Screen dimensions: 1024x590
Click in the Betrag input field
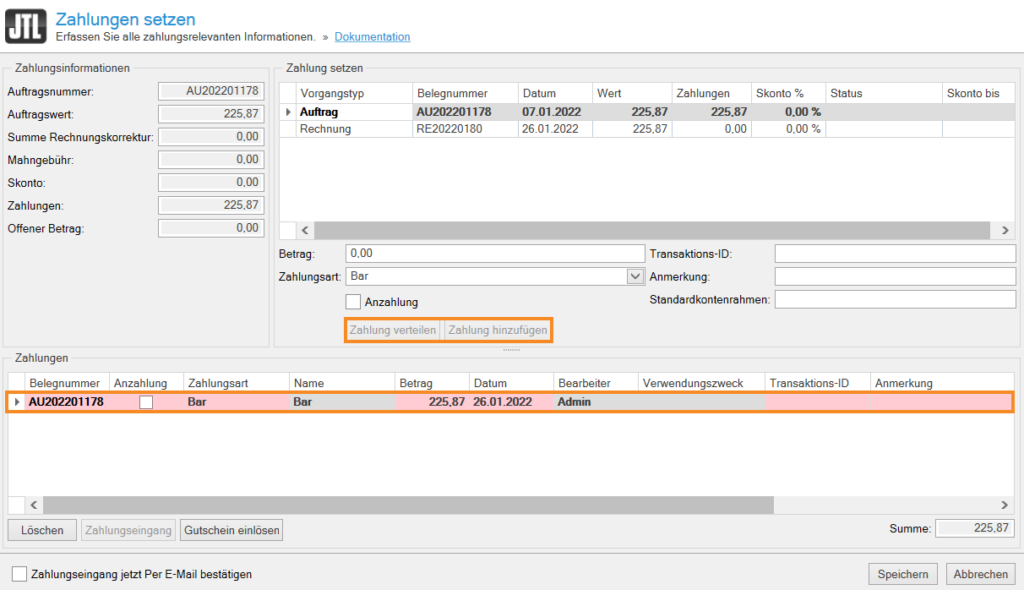click(x=495, y=253)
